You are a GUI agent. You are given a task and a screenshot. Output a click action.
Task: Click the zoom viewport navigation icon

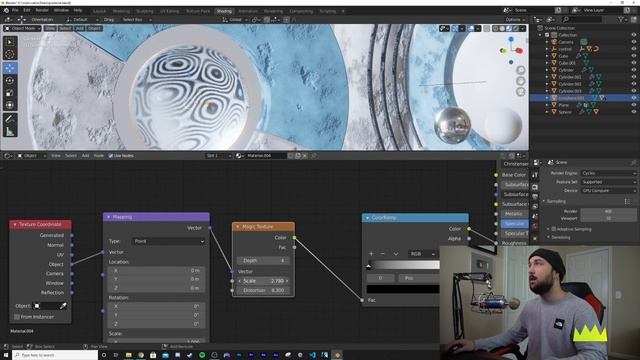point(521,70)
